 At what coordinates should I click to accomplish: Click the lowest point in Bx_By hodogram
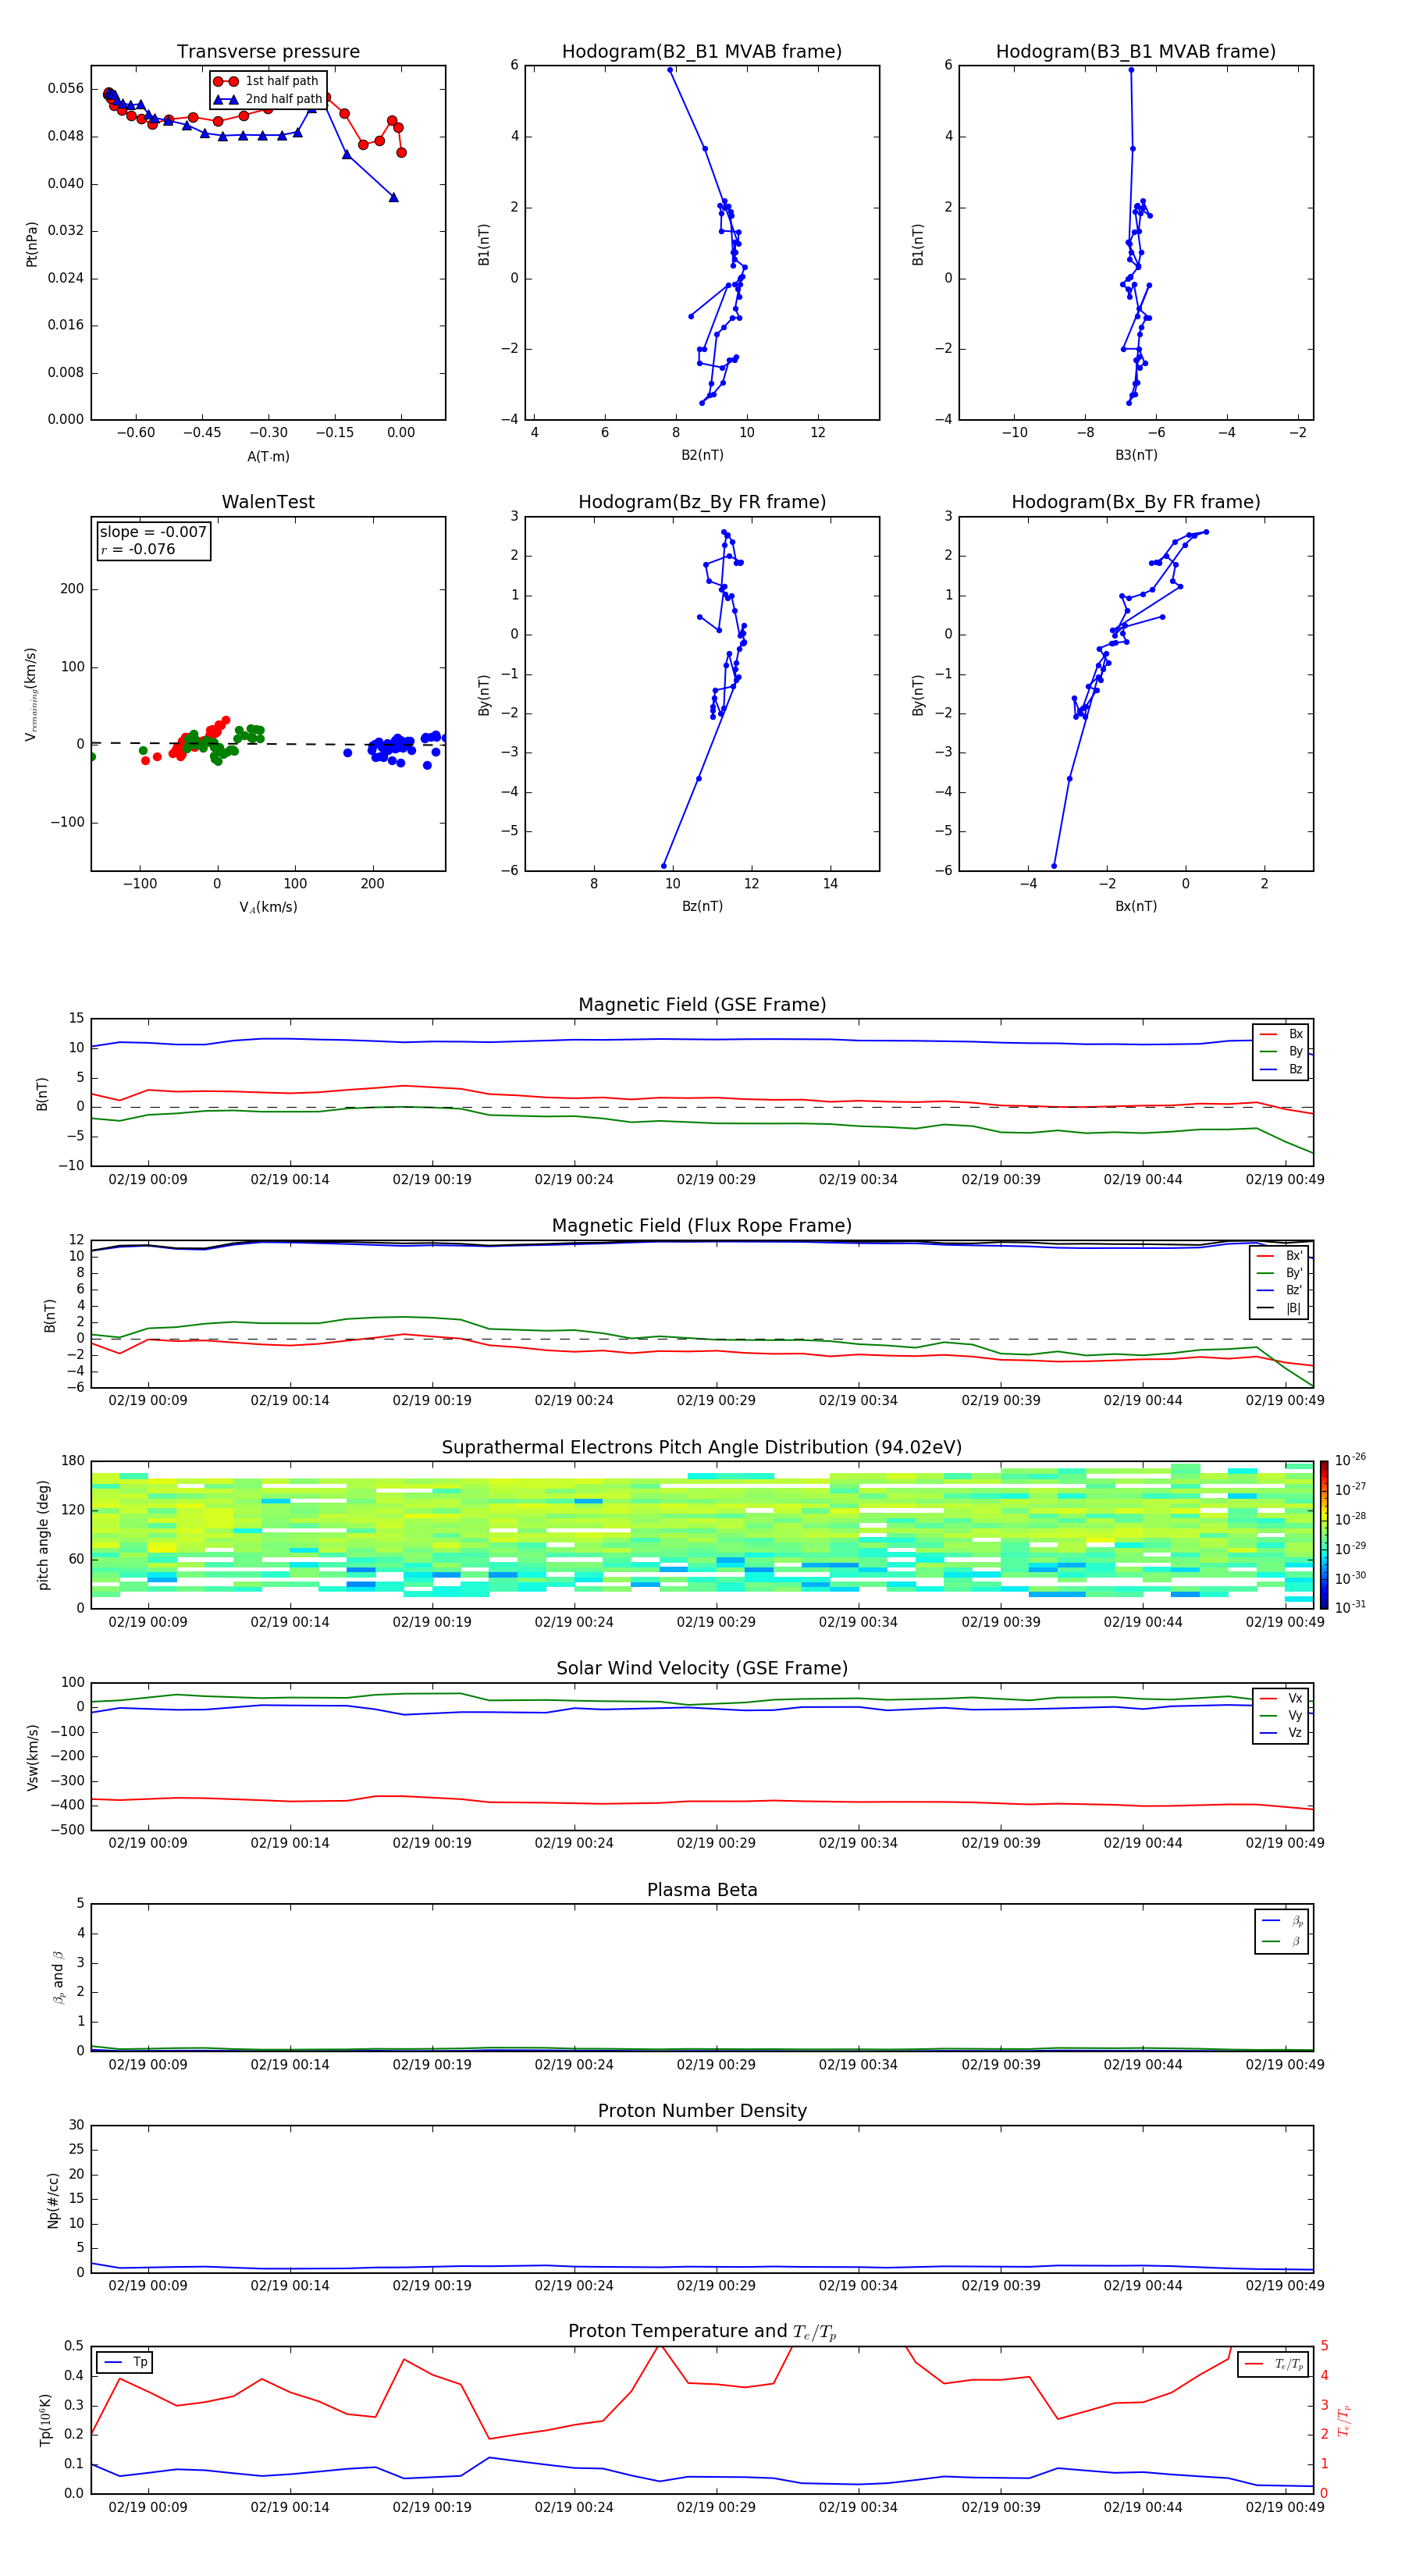(1054, 866)
